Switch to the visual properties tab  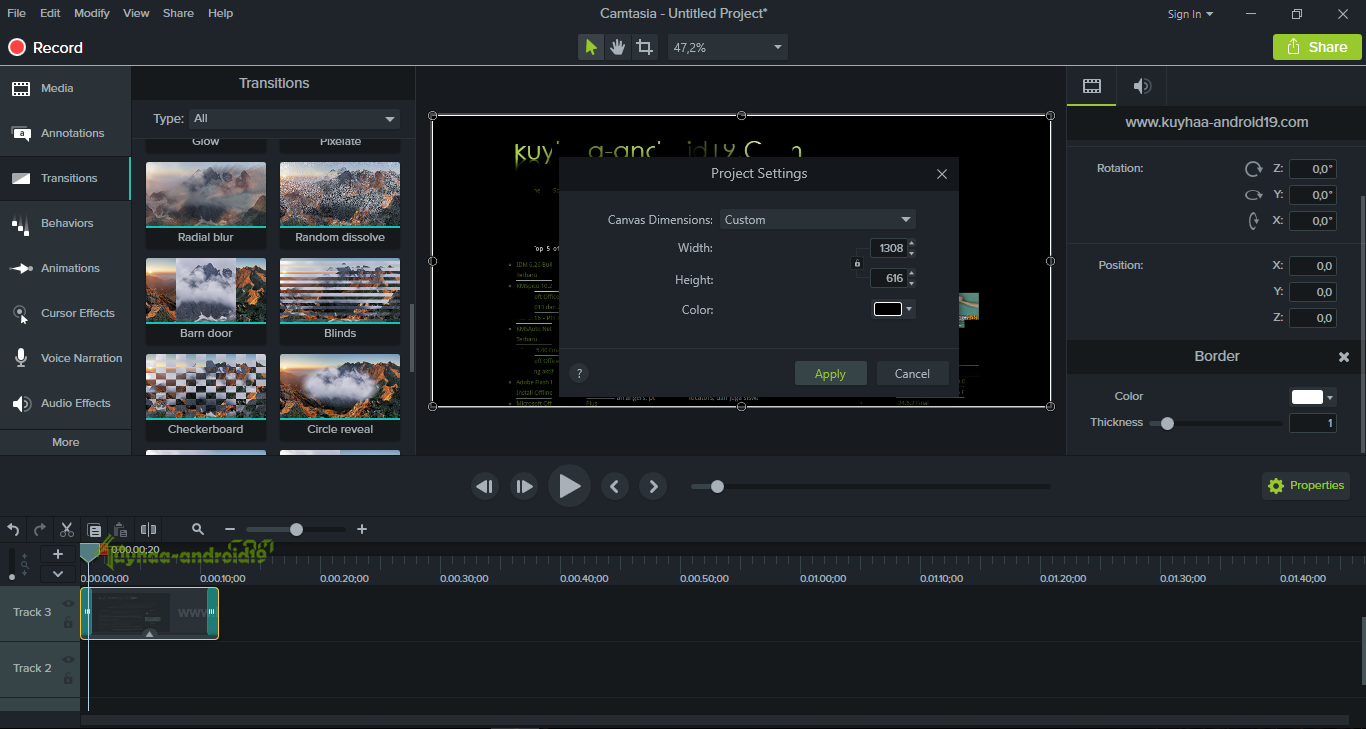pyautogui.click(x=1092, y=86)
